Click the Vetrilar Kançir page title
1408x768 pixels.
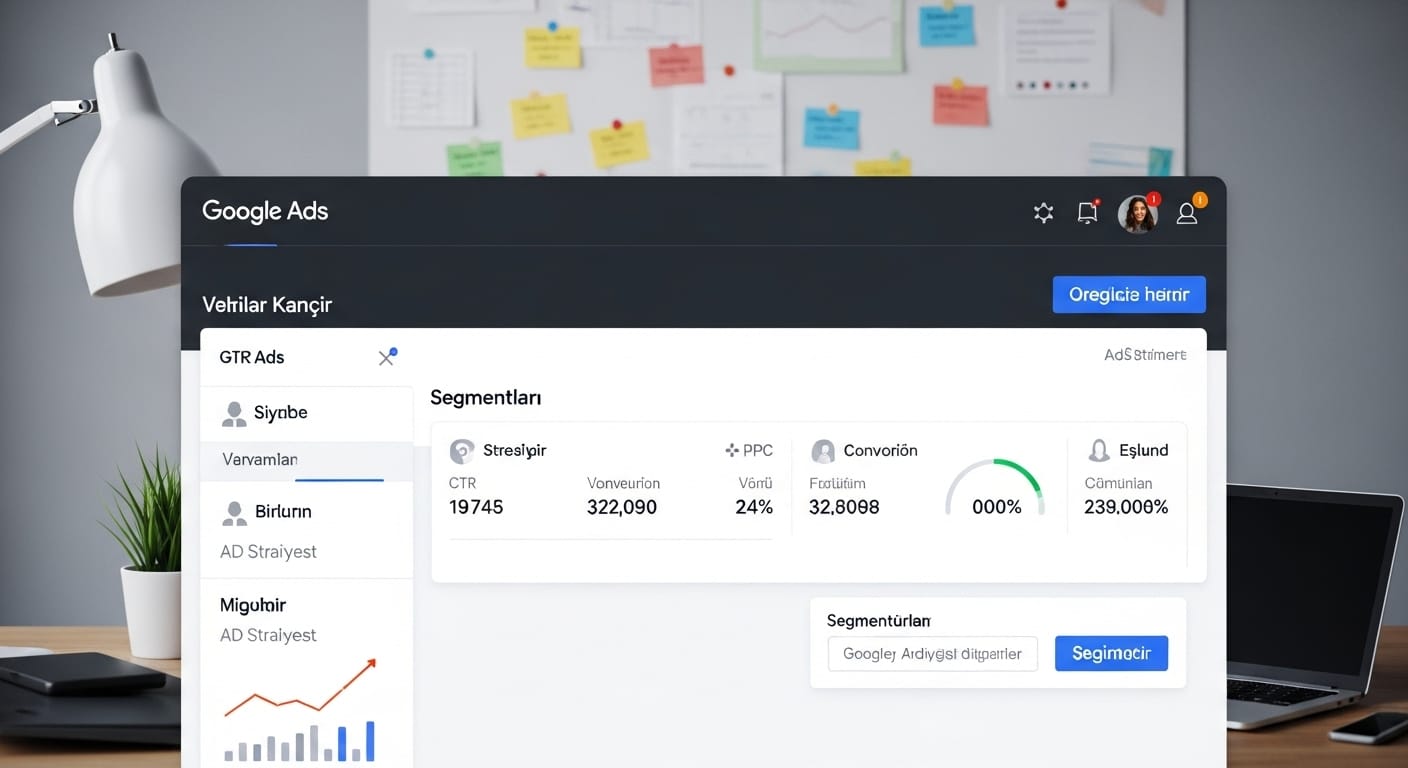coord(267,304)
